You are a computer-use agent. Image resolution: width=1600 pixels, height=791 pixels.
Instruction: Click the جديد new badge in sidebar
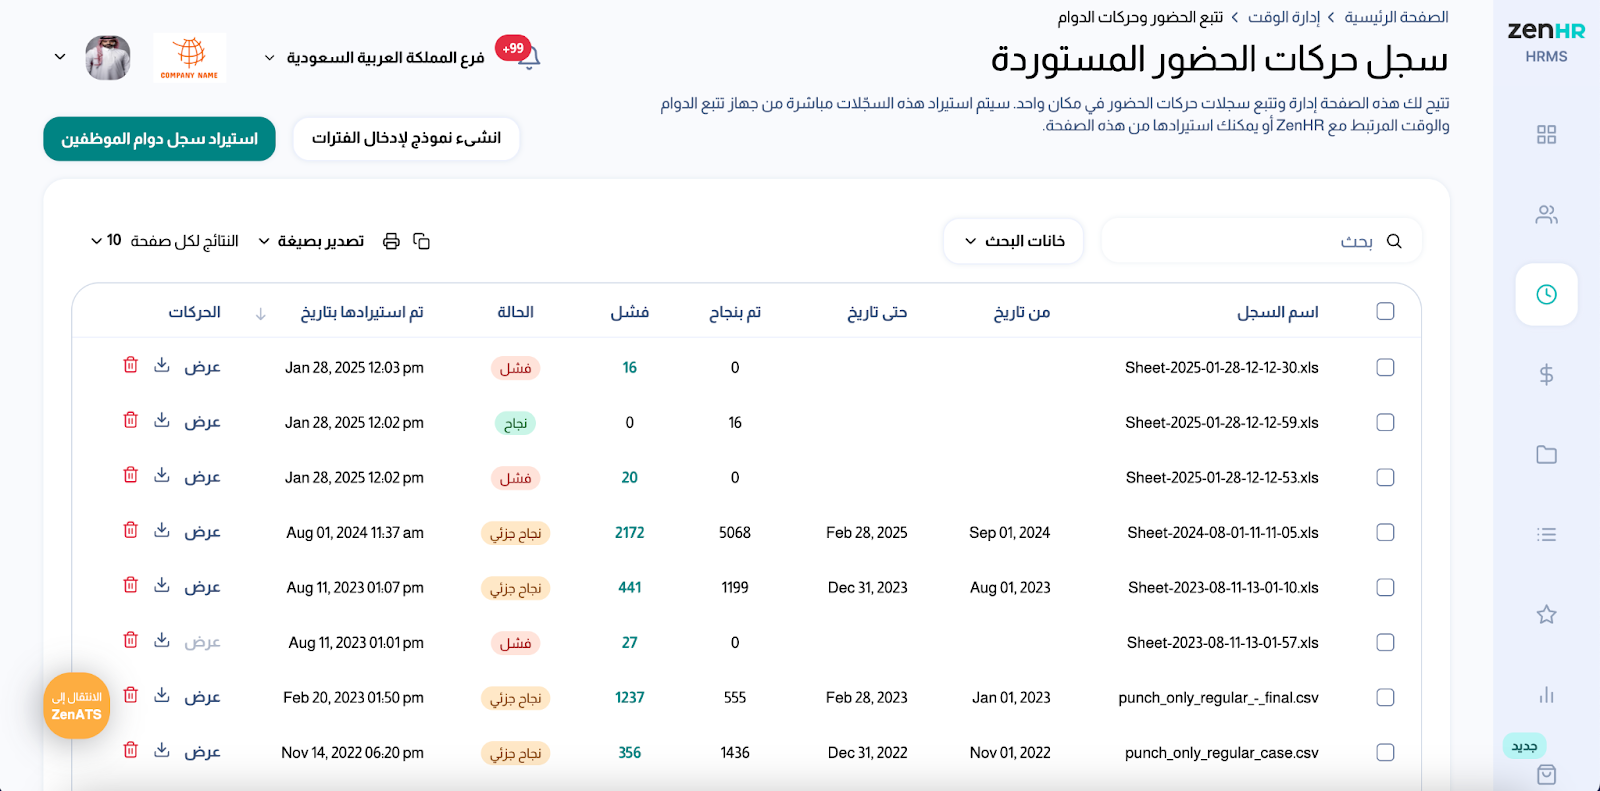[x=1524, y=746]
